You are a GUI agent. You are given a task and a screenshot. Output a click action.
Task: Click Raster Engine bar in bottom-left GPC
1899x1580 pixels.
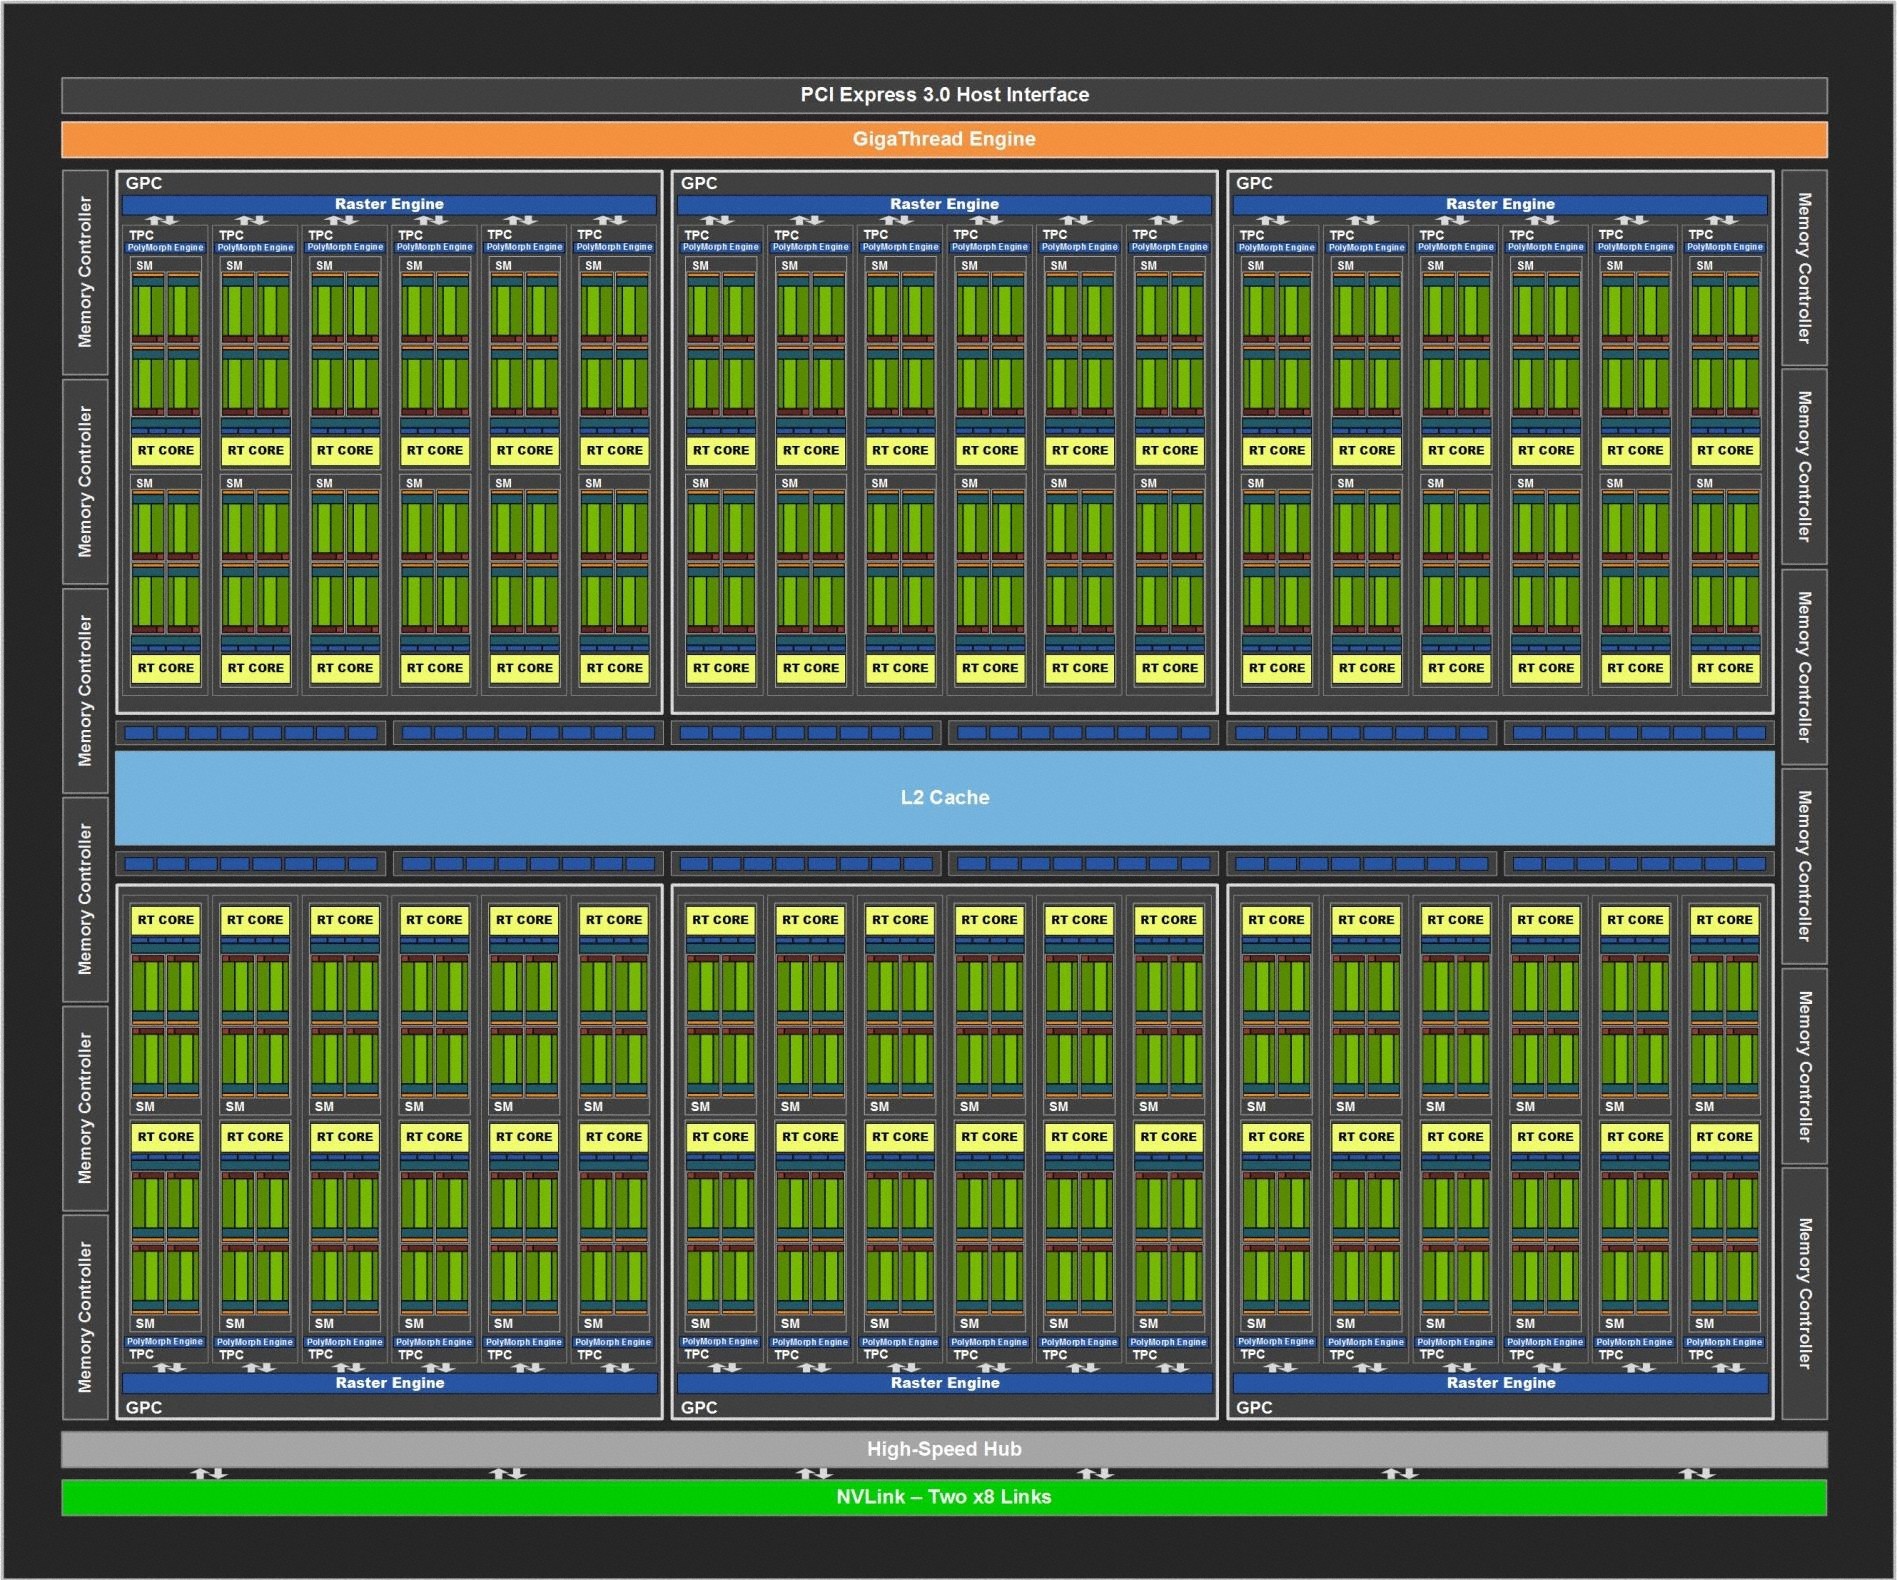pos(389,1383)
